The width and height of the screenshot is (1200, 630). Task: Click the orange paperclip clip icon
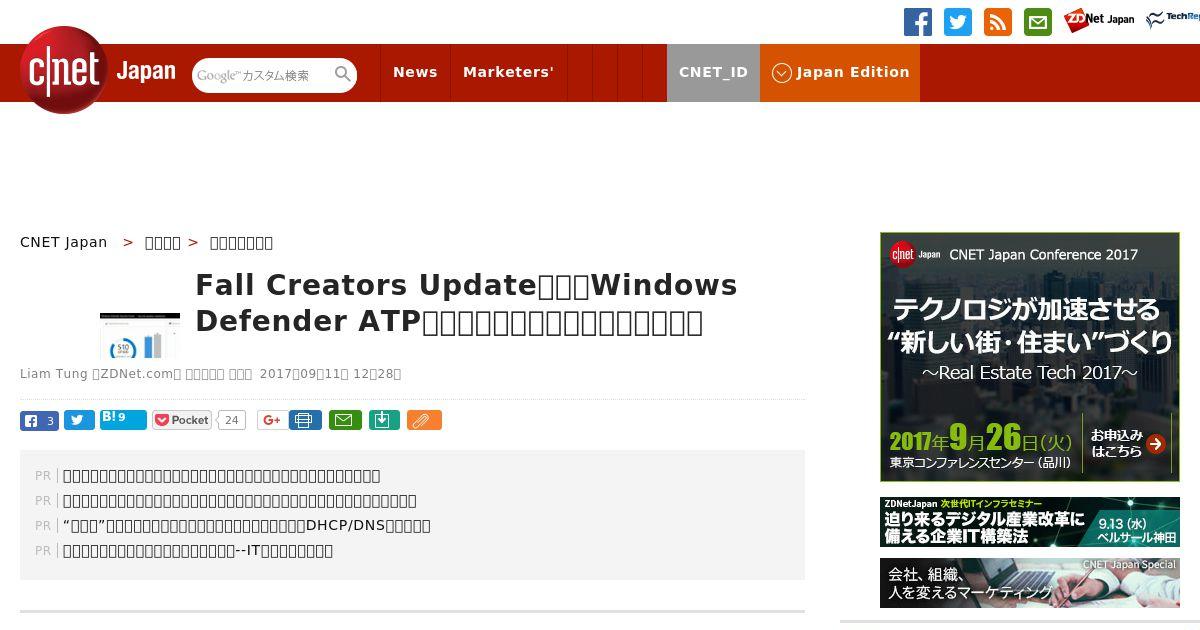424,420
